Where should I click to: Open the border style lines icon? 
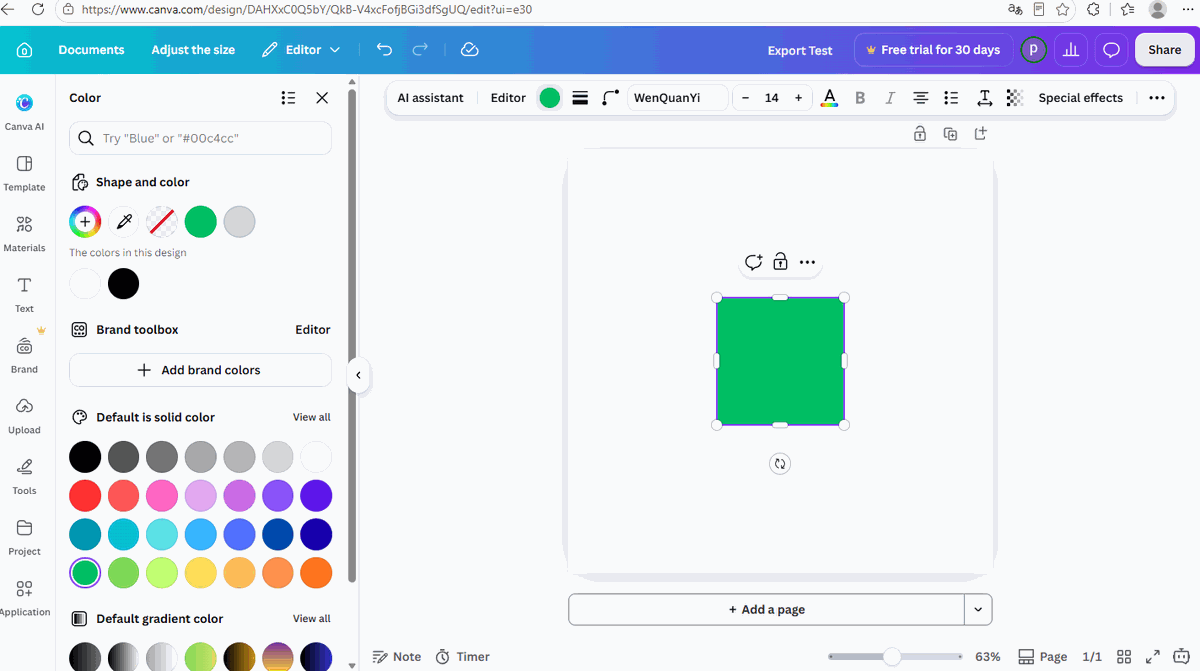[x=580, y=98]
